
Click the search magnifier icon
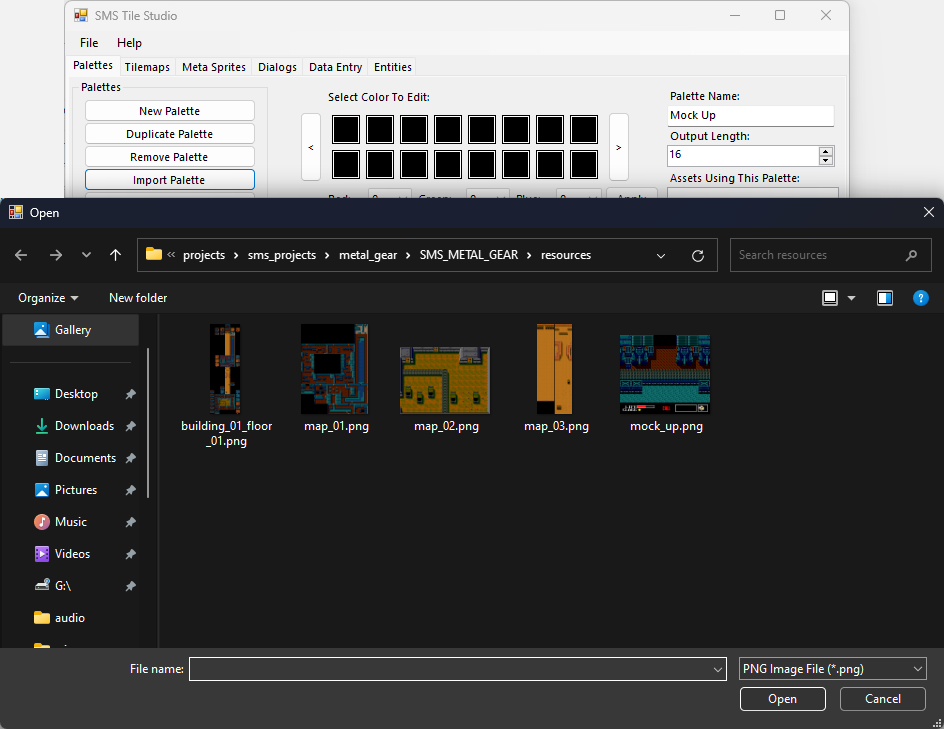tap(911, 255)
